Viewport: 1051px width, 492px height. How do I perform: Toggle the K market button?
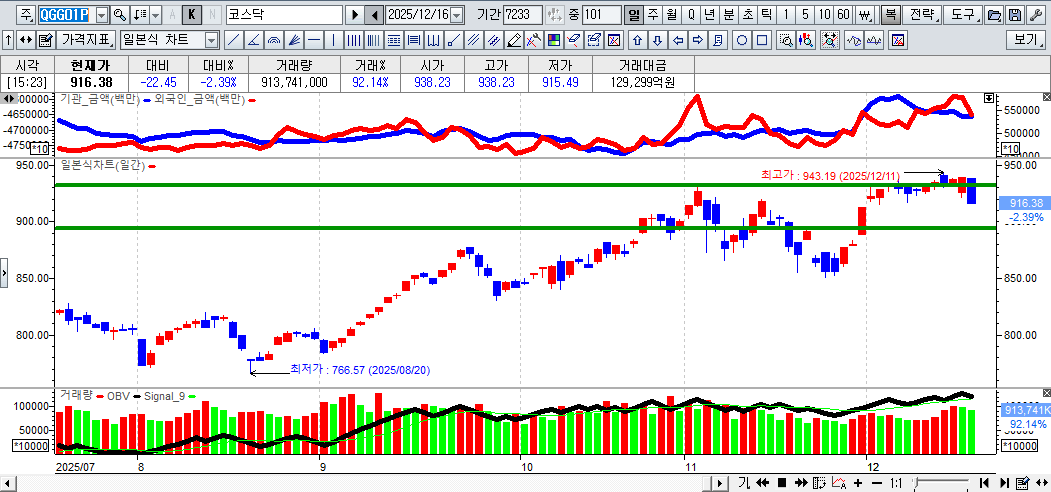pos(191,15)
